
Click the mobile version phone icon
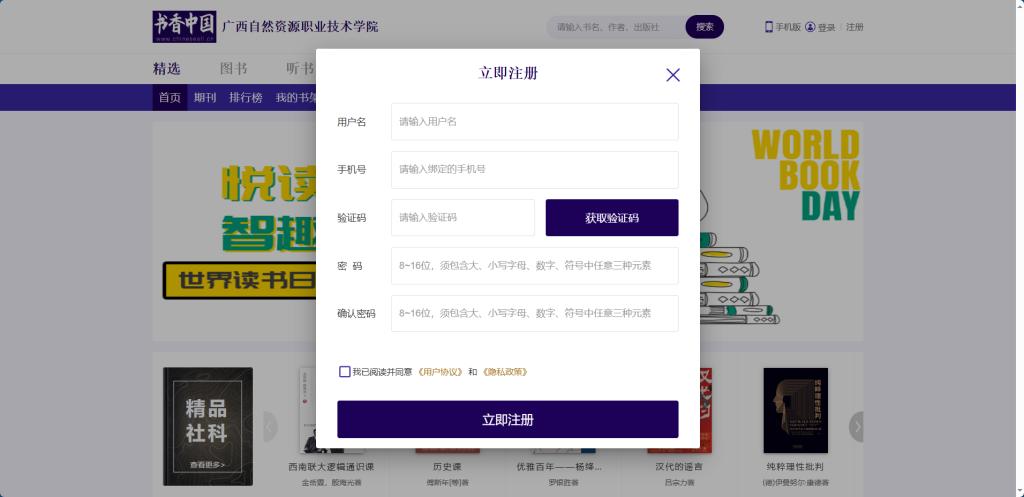coord(769,27)
